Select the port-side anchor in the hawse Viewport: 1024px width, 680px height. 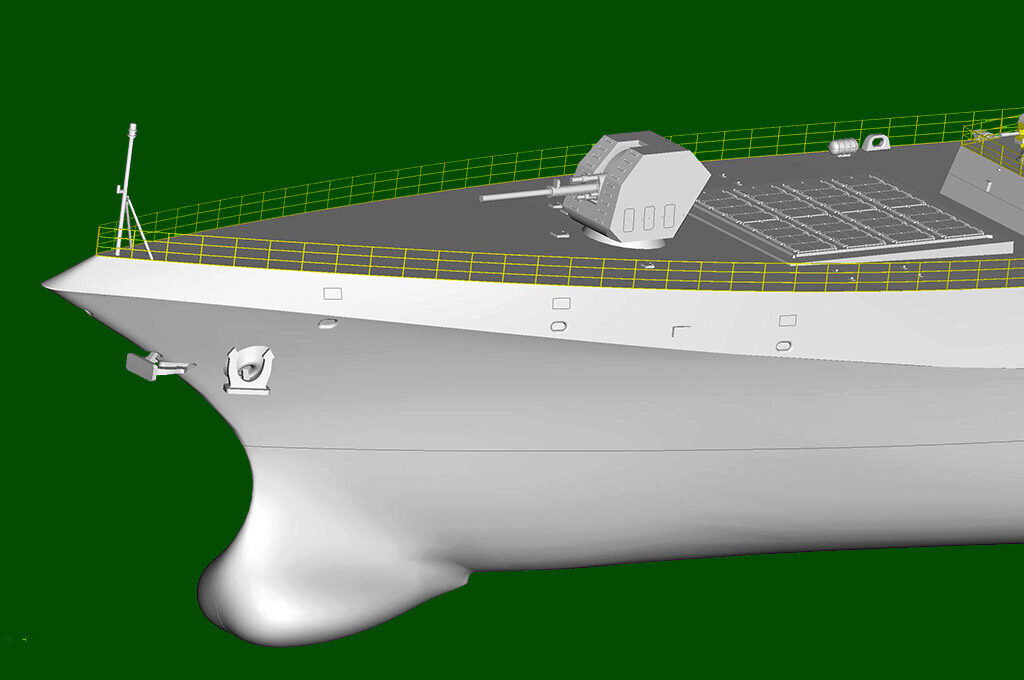pos(247,369)
